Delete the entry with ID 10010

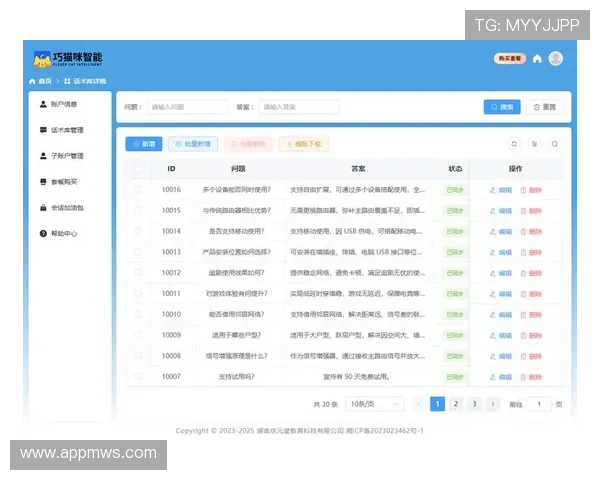(532, 315)
